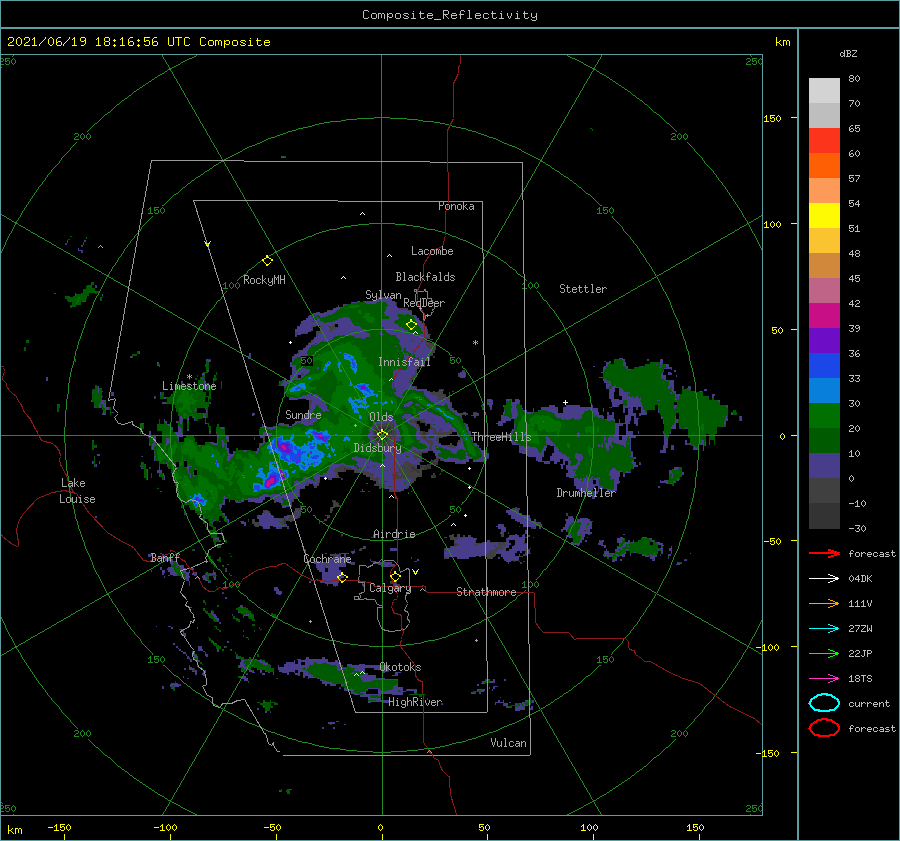Click the red forecast ellipse legend icon
Viewport: 900px width, 841px height.
click(x=824, y=728)
